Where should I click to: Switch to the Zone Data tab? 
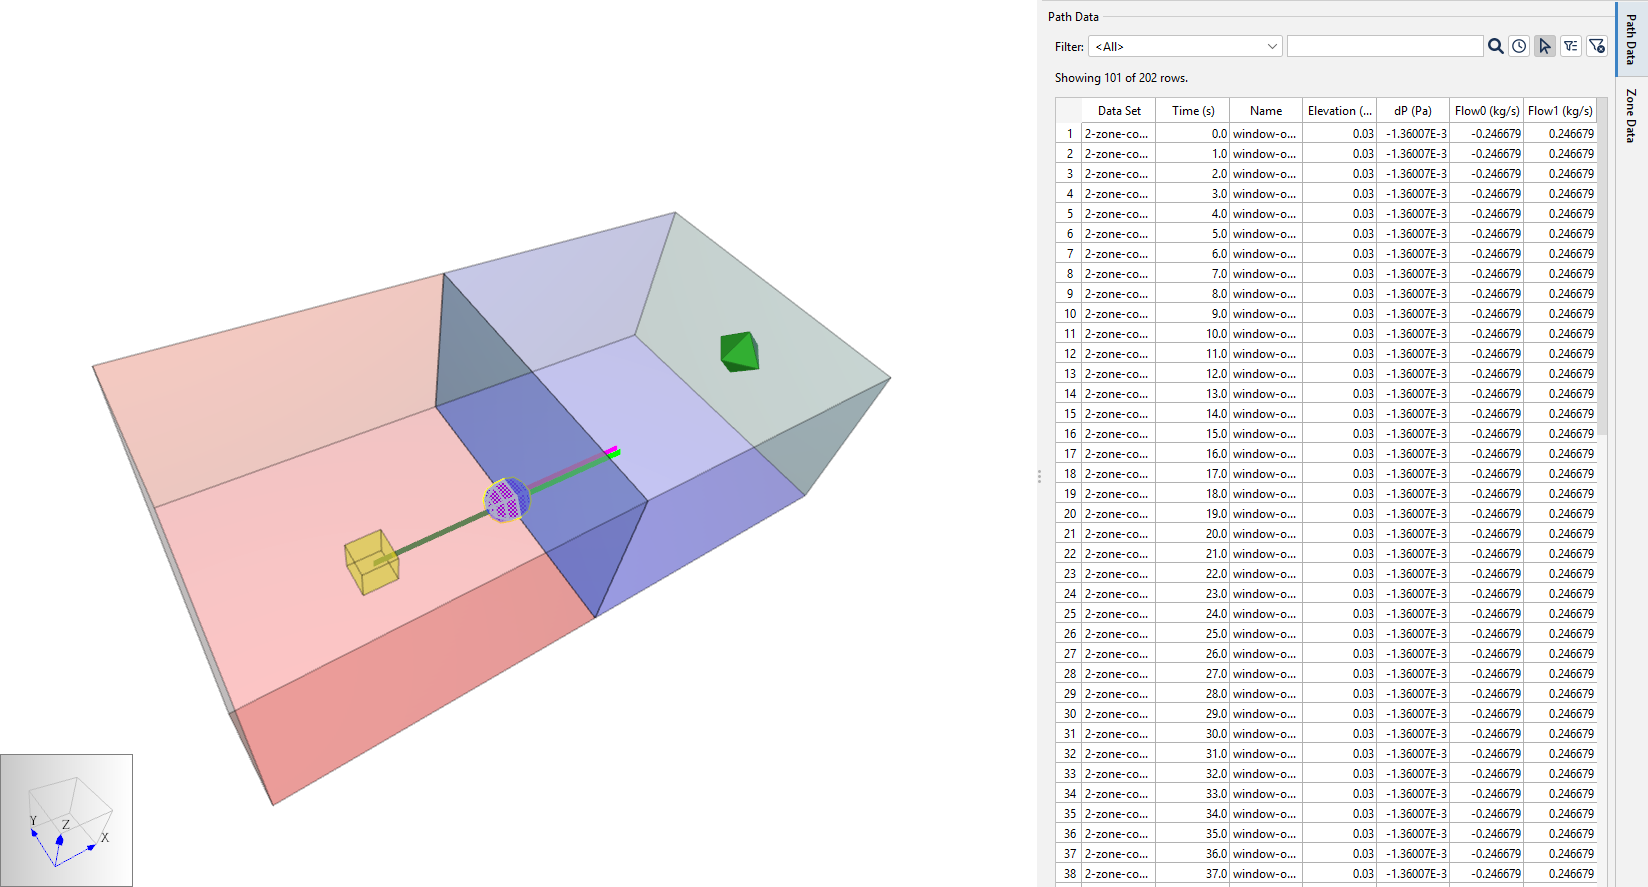pyautogui.click(x=1631, y=116)
